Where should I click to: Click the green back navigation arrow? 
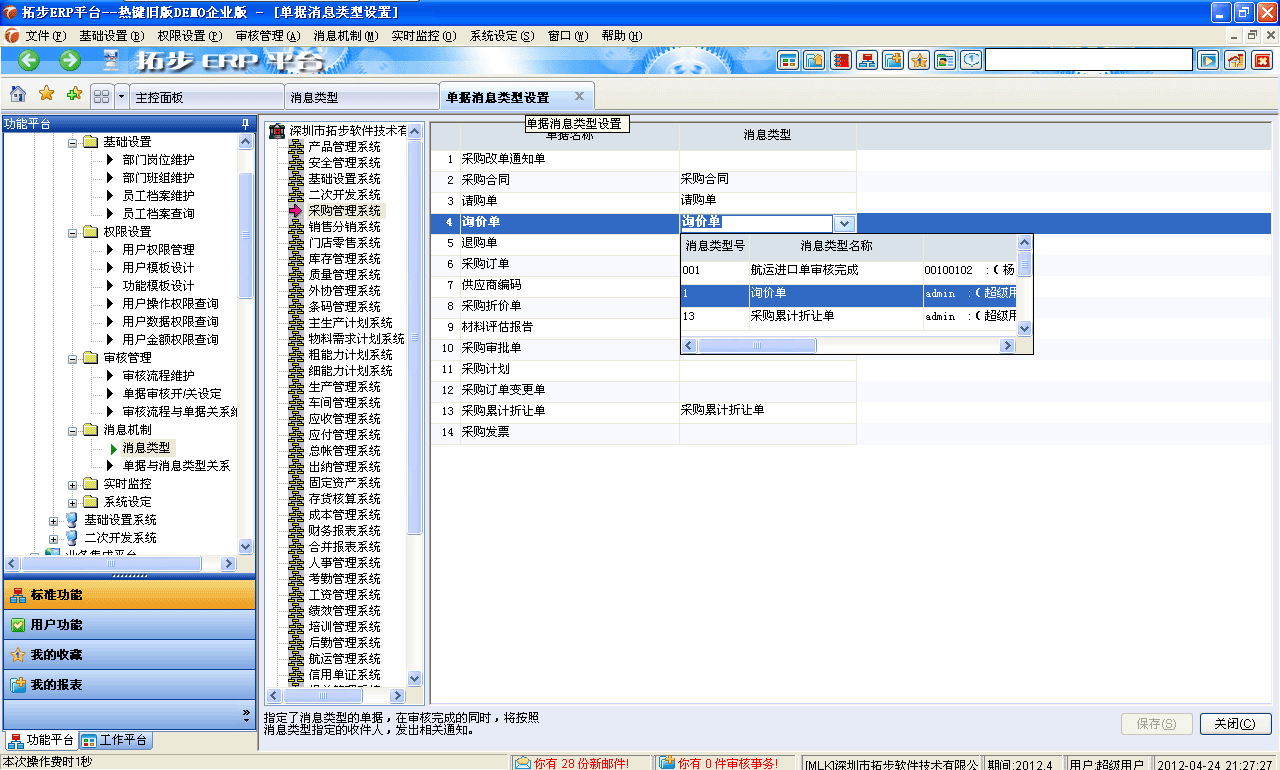tap(28, 60)
